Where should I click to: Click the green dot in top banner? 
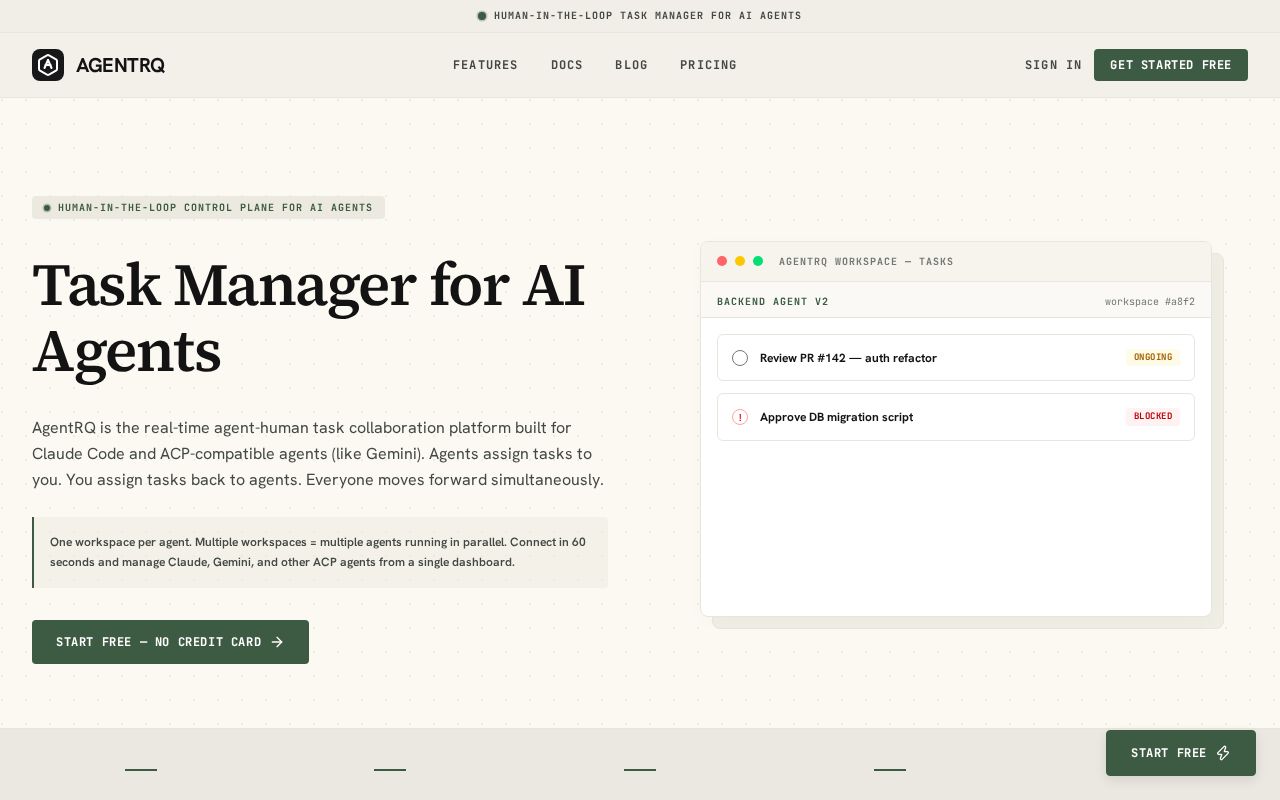(482, 16)
